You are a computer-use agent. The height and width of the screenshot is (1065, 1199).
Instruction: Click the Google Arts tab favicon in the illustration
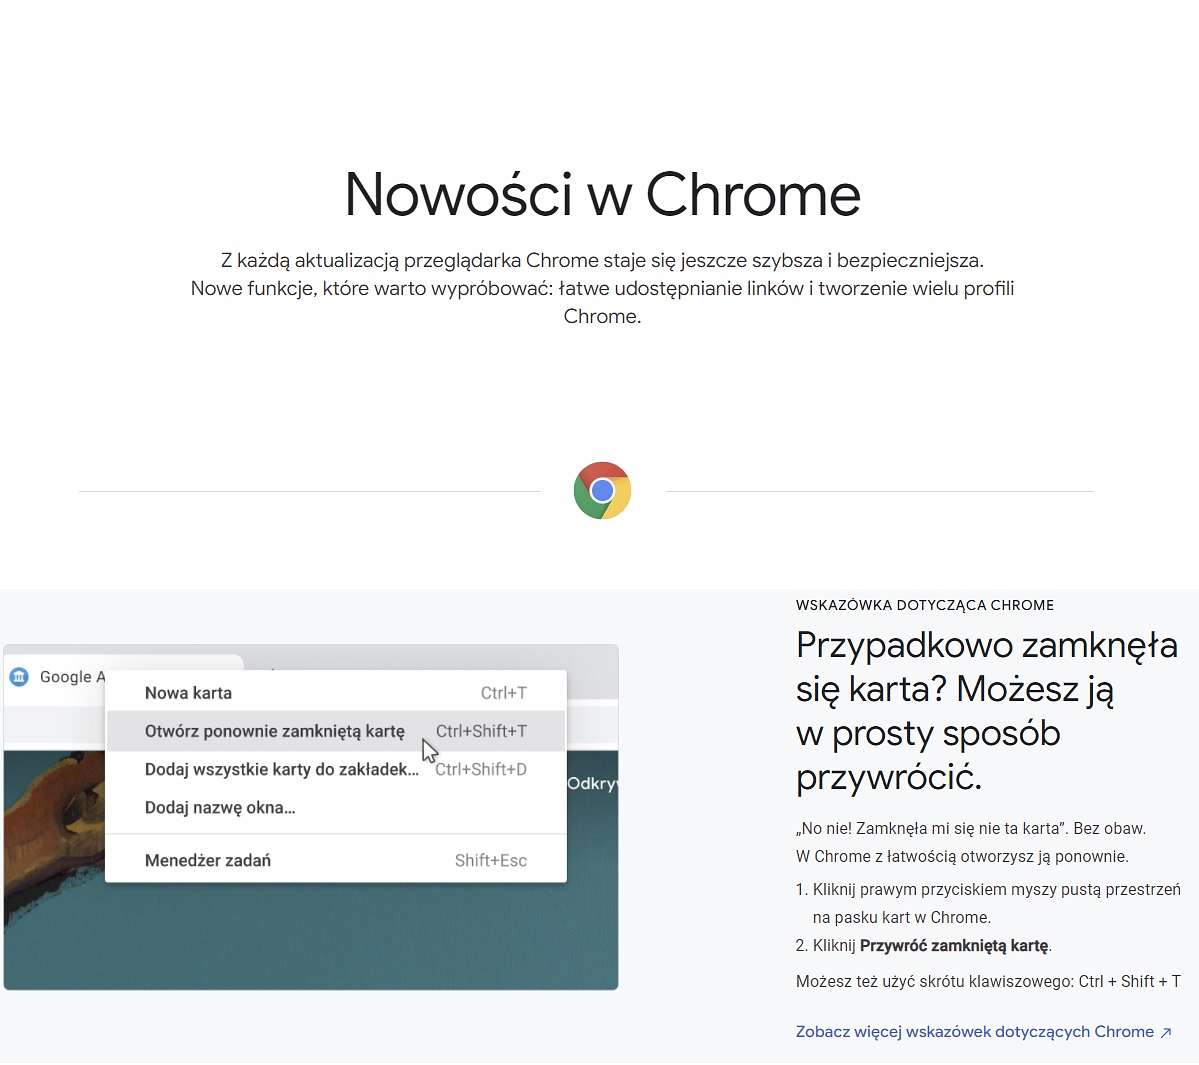pyautogui.click(x=19, y=677)
